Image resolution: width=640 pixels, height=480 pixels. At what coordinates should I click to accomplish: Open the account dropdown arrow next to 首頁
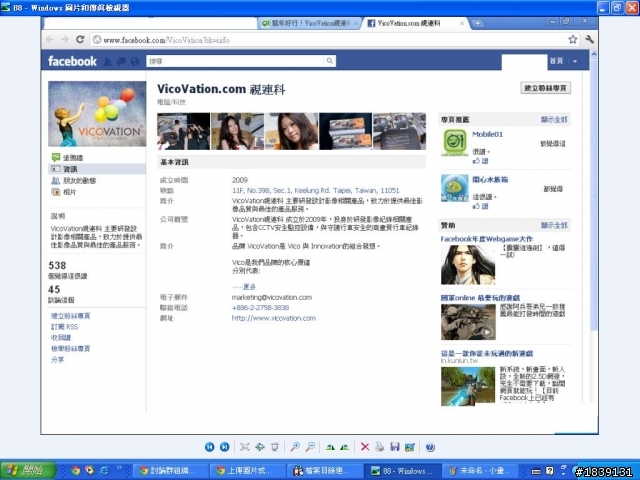pos(575,61)
